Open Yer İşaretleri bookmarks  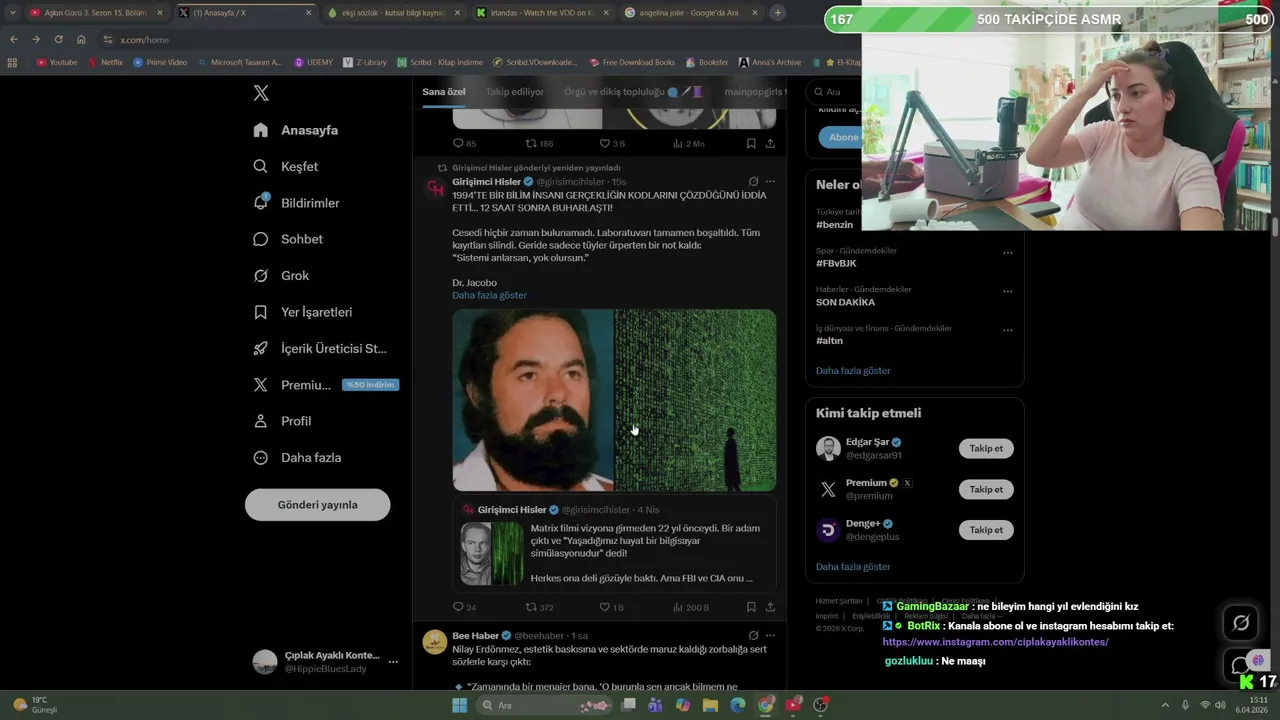(x=303, y=312)
